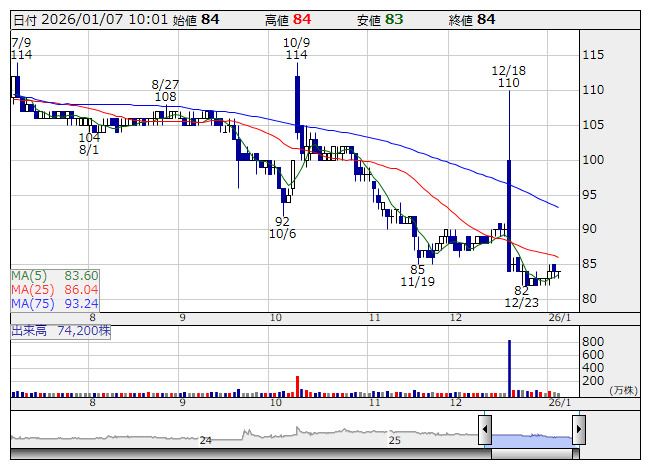Click the 80 price axis label
Screen dimensions: 653x470
[x=589, y=299]
